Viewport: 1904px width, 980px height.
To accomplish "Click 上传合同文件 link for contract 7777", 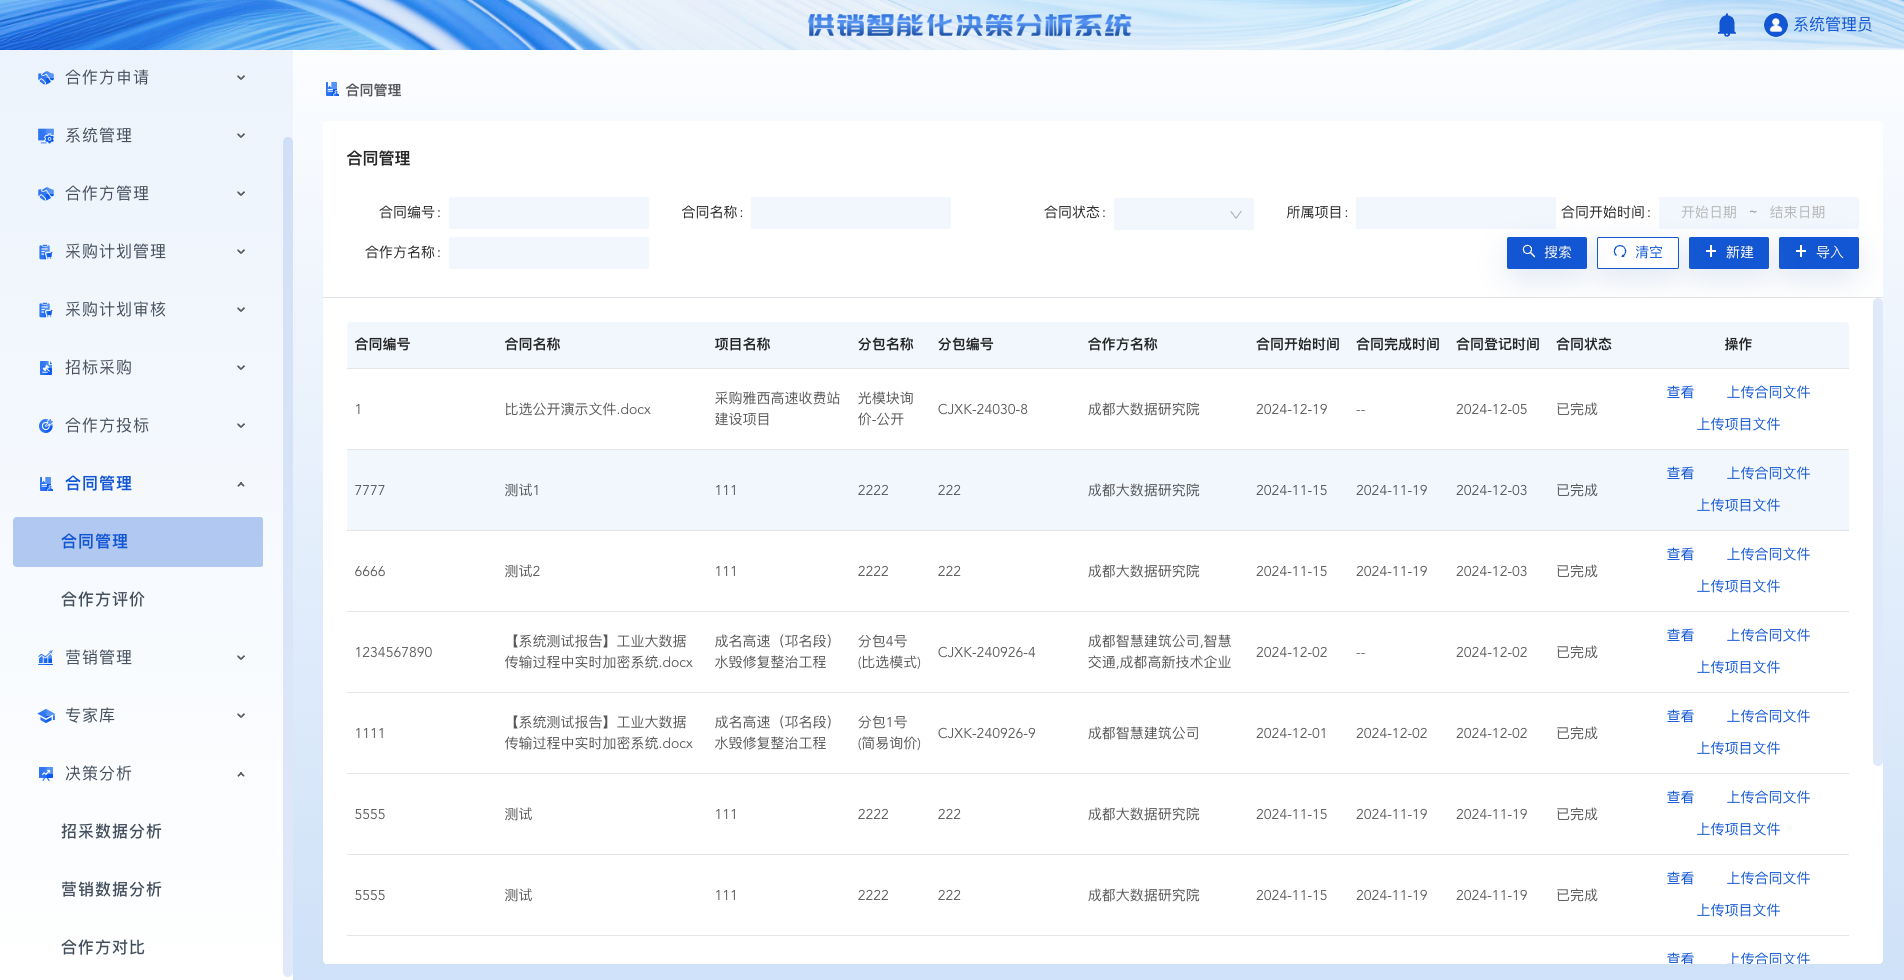I will (x=1768, y=473).
